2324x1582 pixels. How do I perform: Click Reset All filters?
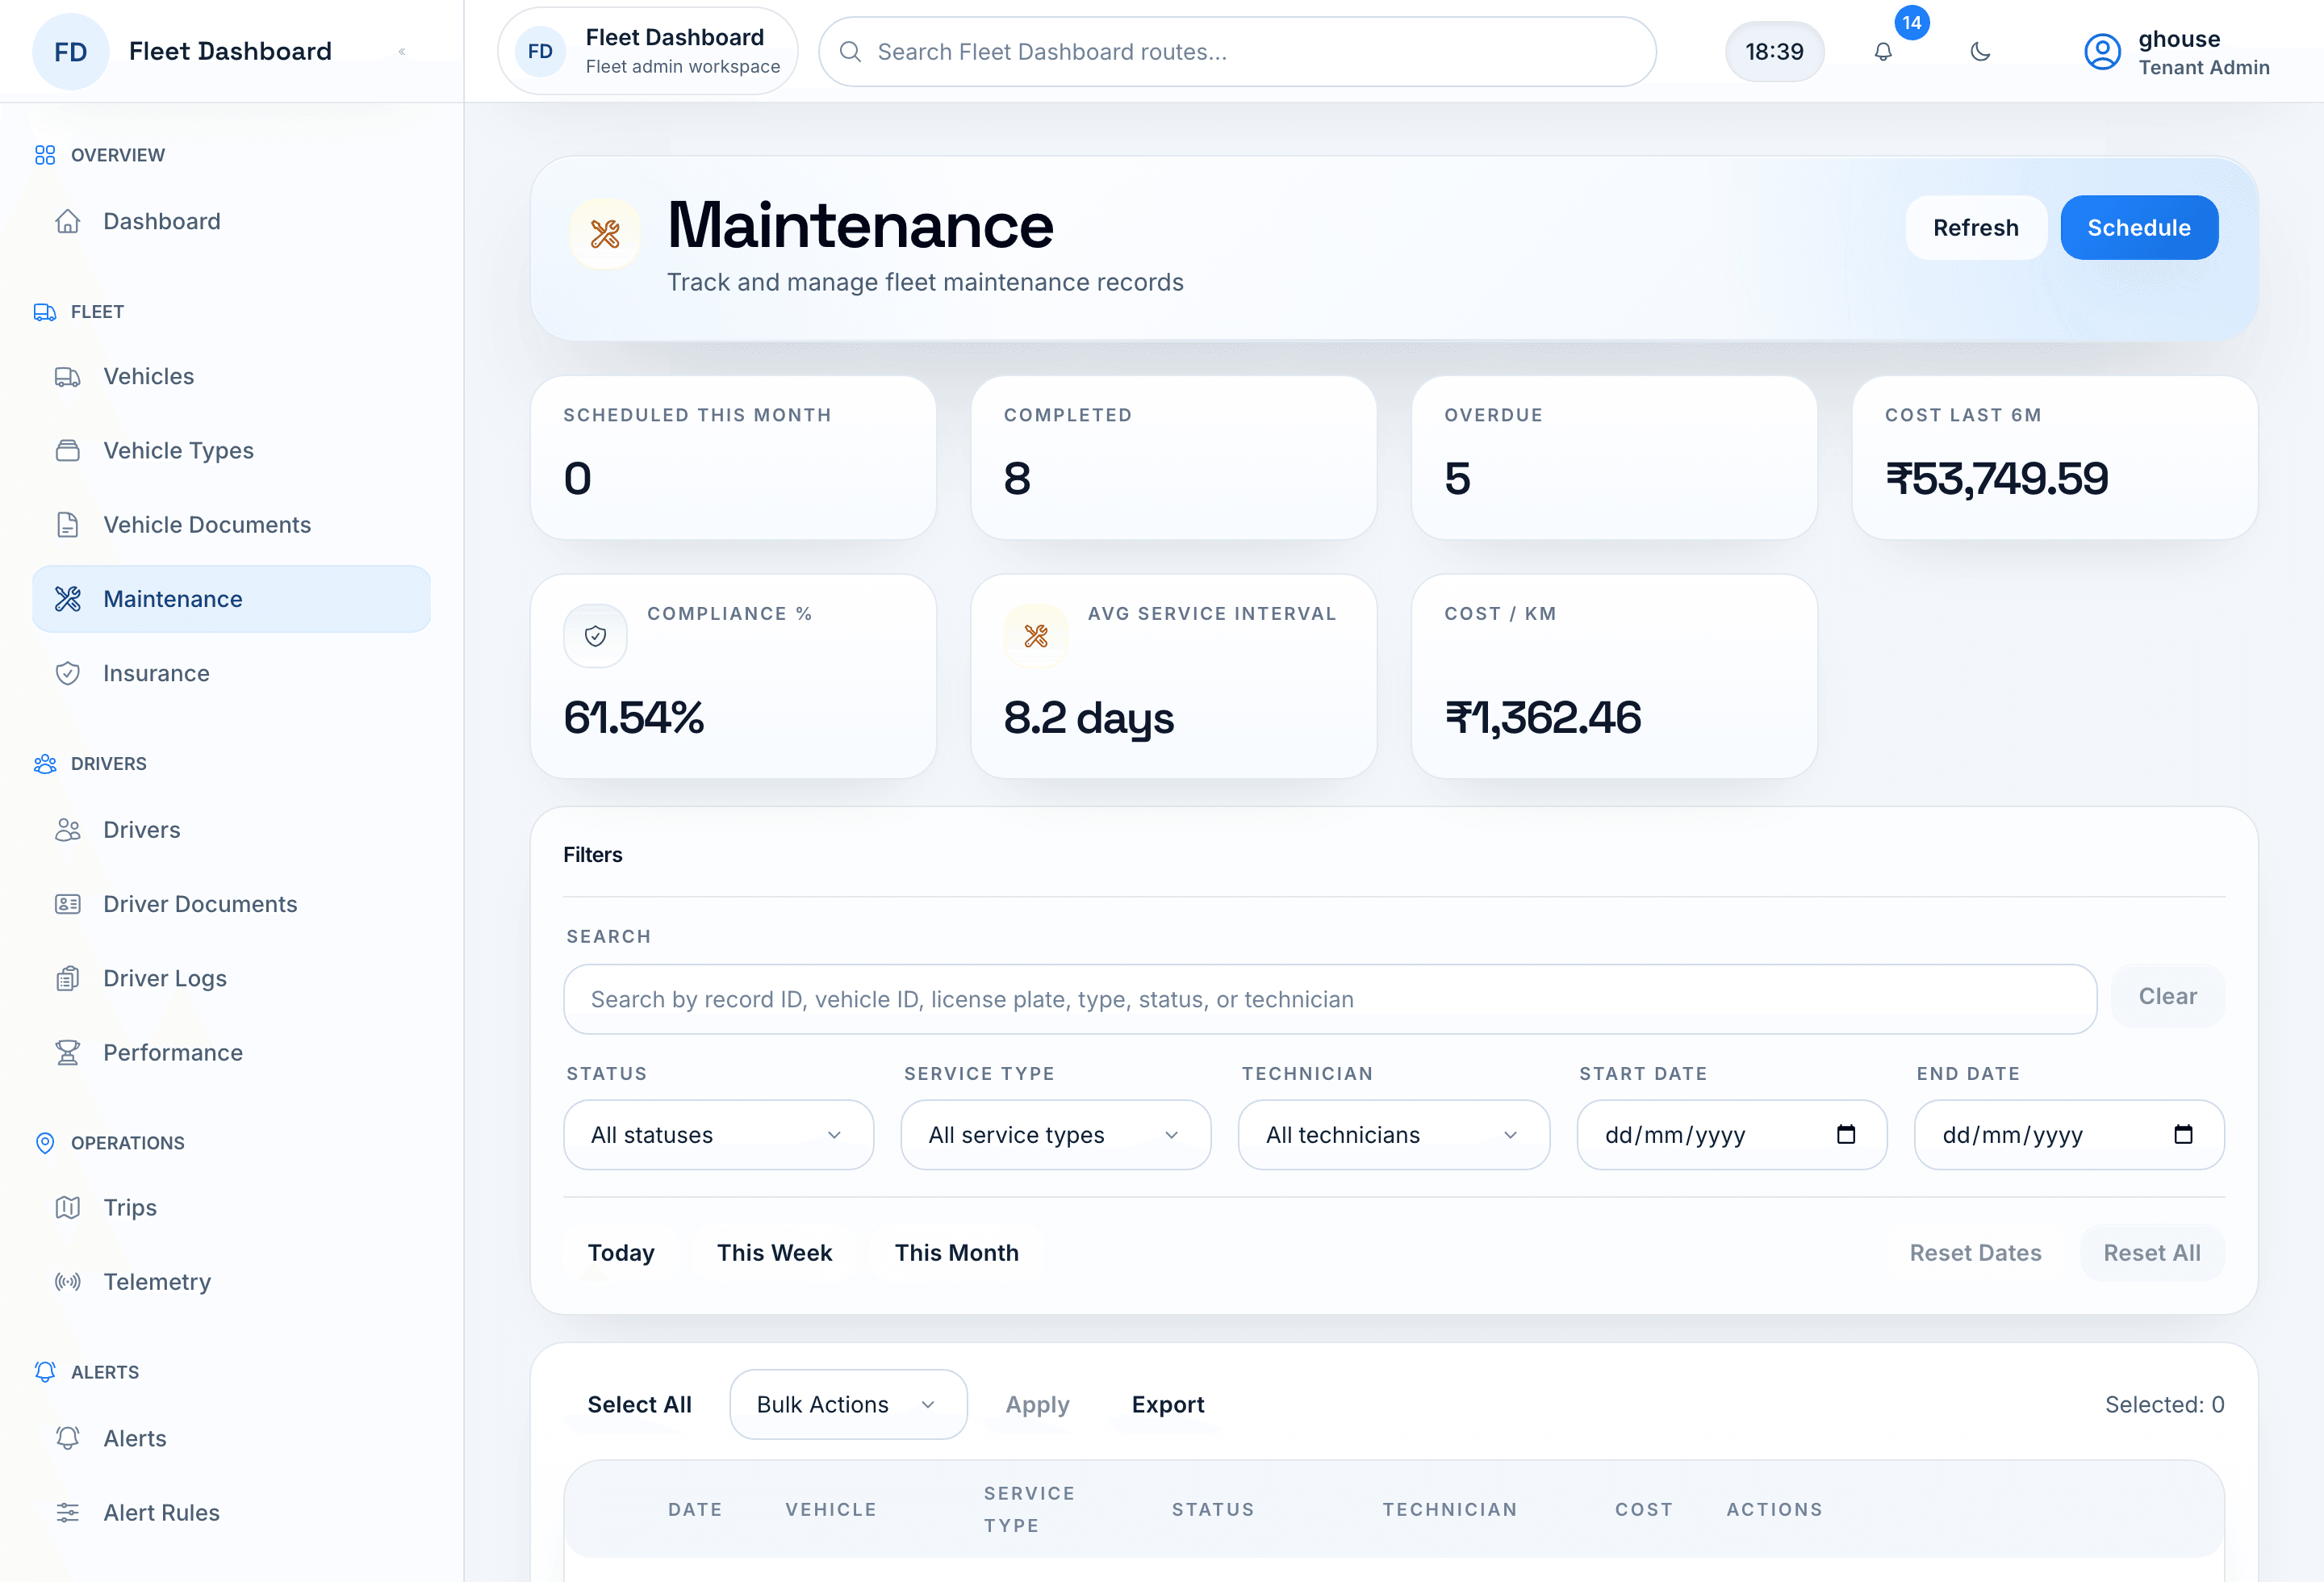[2152, 1253]
